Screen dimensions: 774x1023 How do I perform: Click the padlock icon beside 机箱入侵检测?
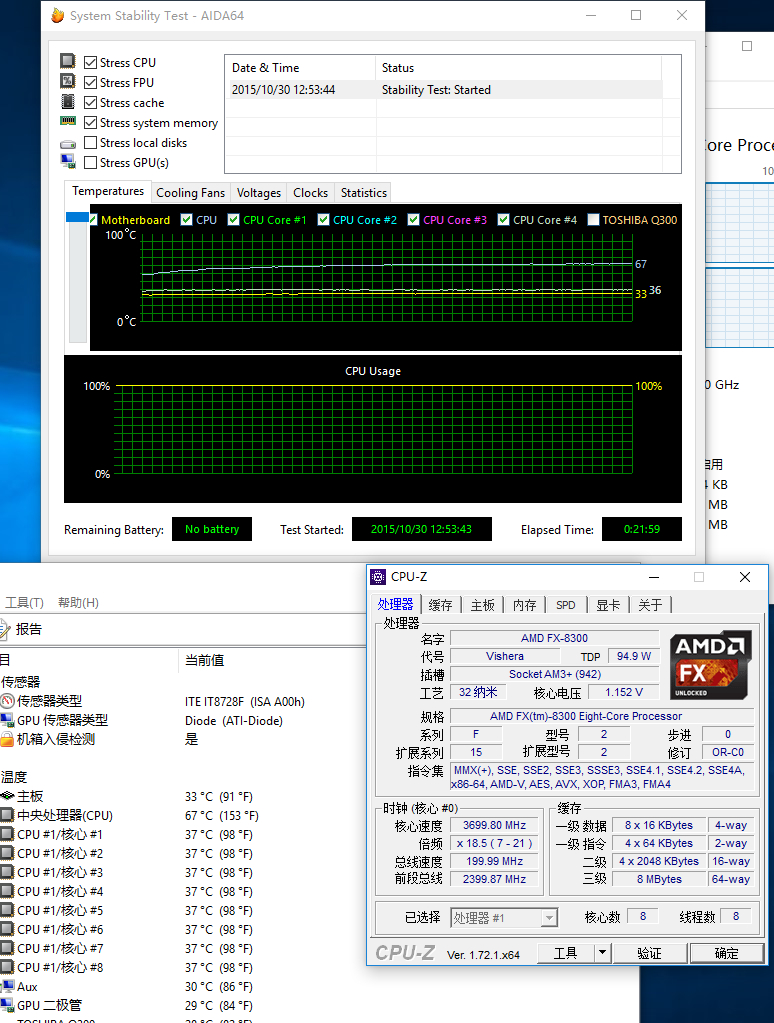coord(7,739)
